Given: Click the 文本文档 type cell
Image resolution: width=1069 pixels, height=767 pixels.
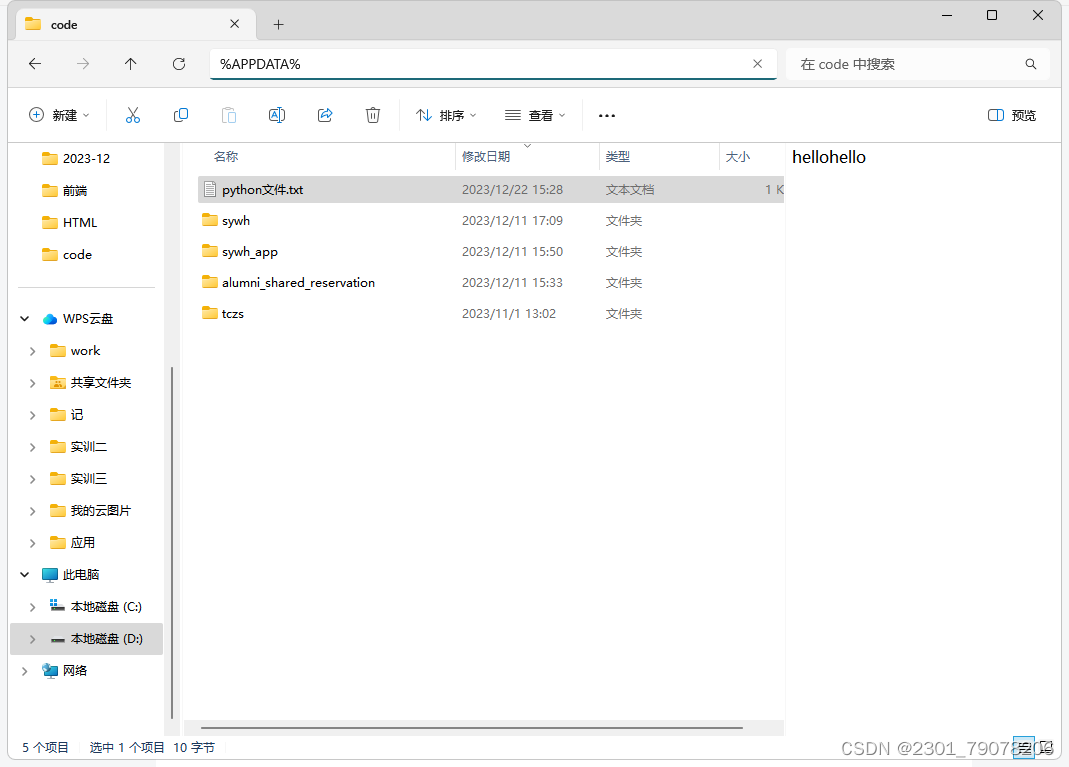Looking at the screenshot, I should [630, 190].
